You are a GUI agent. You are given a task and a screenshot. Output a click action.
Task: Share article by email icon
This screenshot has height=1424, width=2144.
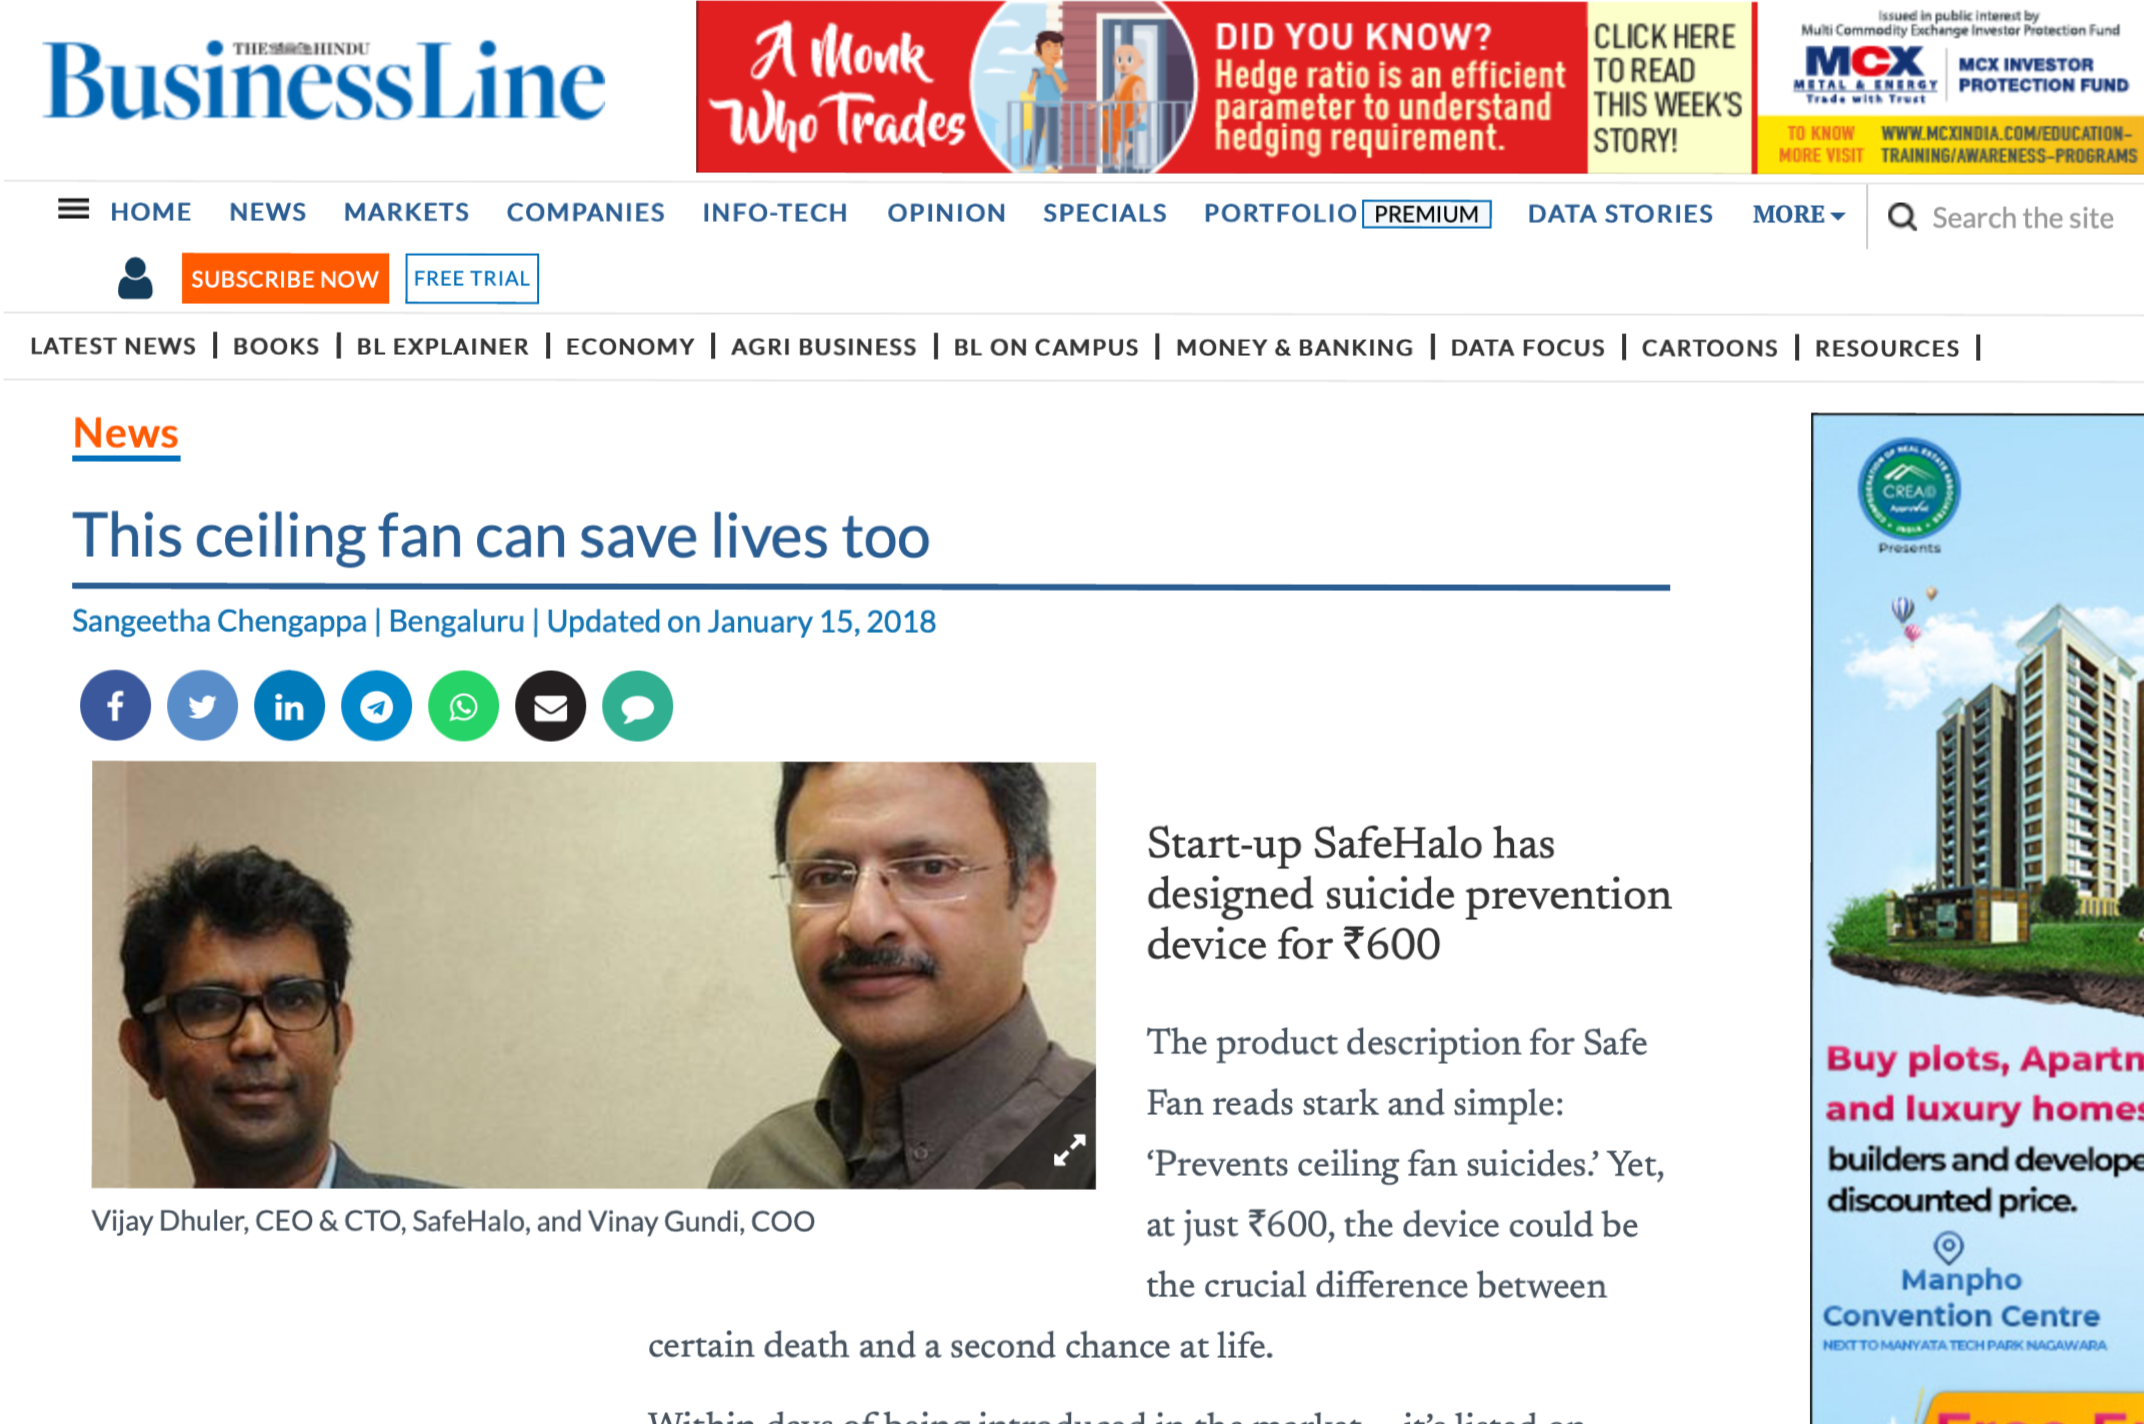click(x=550, y=706)
